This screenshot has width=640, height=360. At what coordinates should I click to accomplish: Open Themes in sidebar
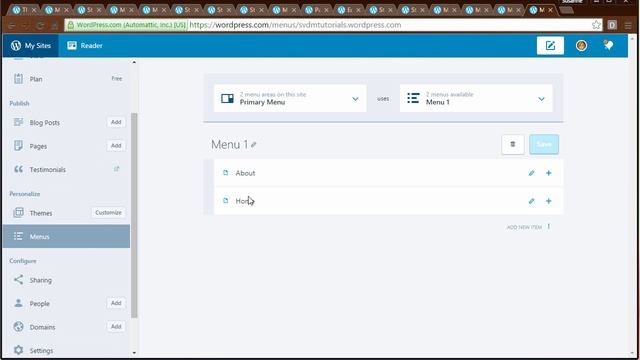click(x=41, y=213)
